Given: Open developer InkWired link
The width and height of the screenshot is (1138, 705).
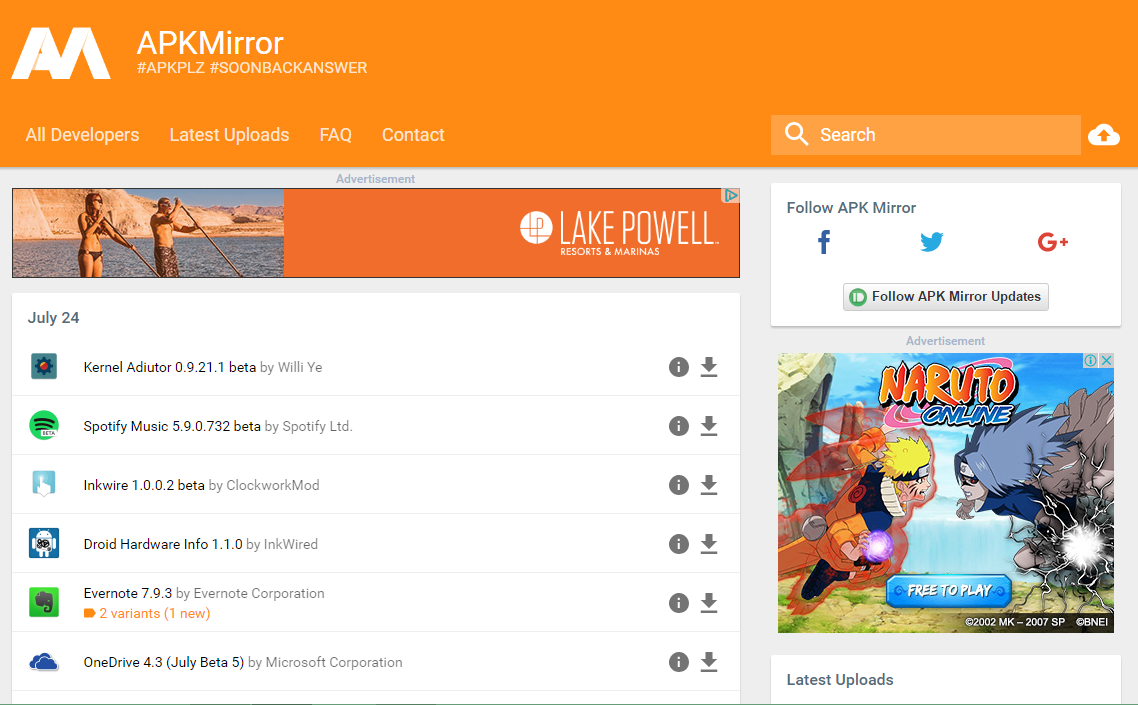Looking at the screenshot, I should 290,544.
